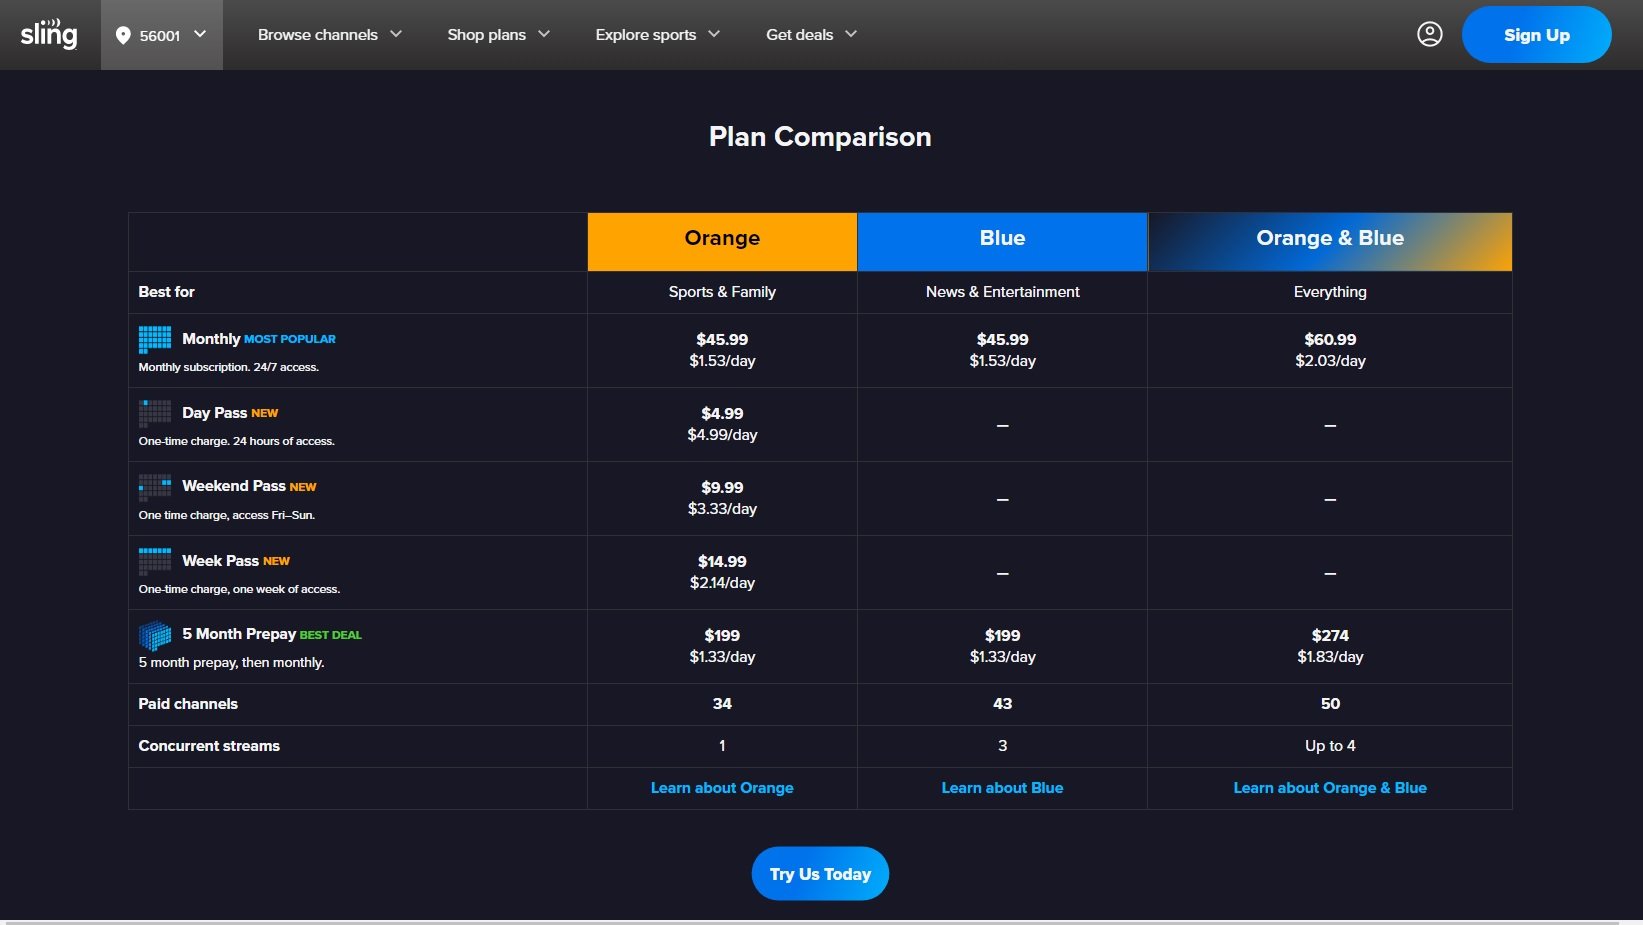Click the Explore sports chevron arrow
The width and height of the screenshot is (1643, 925).
(714, 34)
